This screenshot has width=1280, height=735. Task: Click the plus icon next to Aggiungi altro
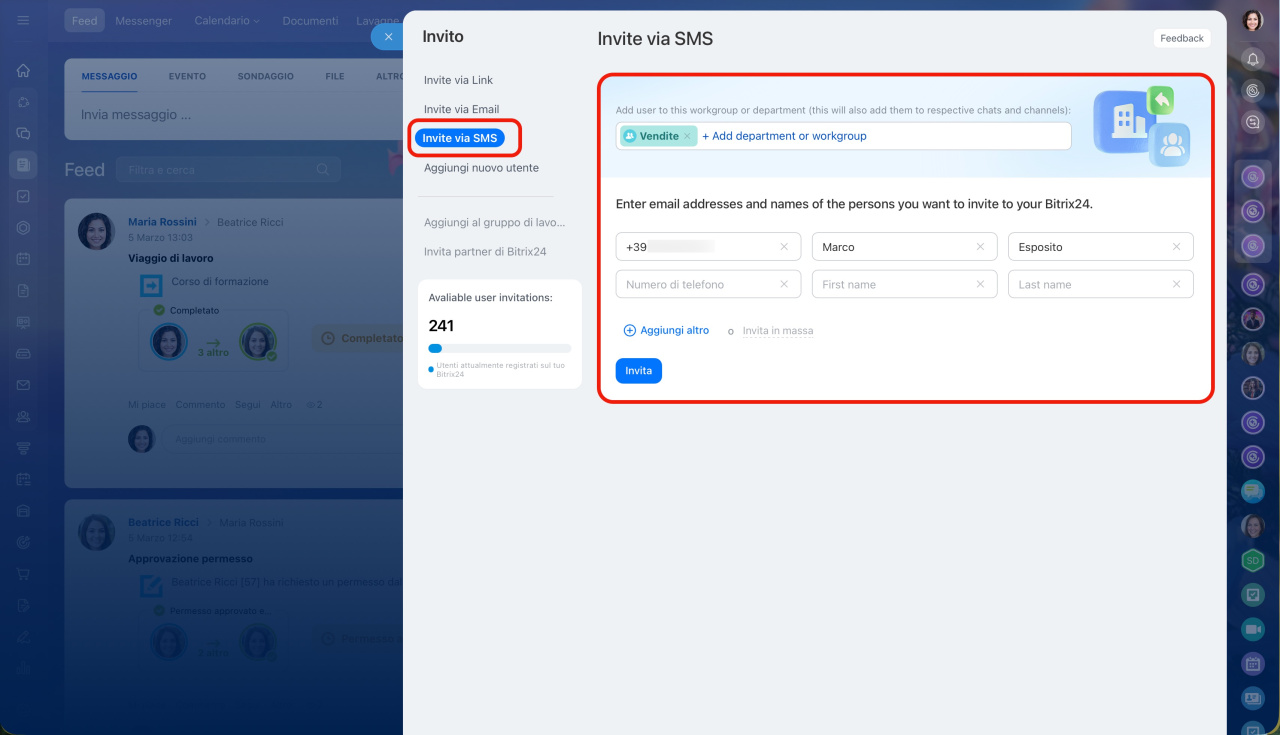point(630,331)
